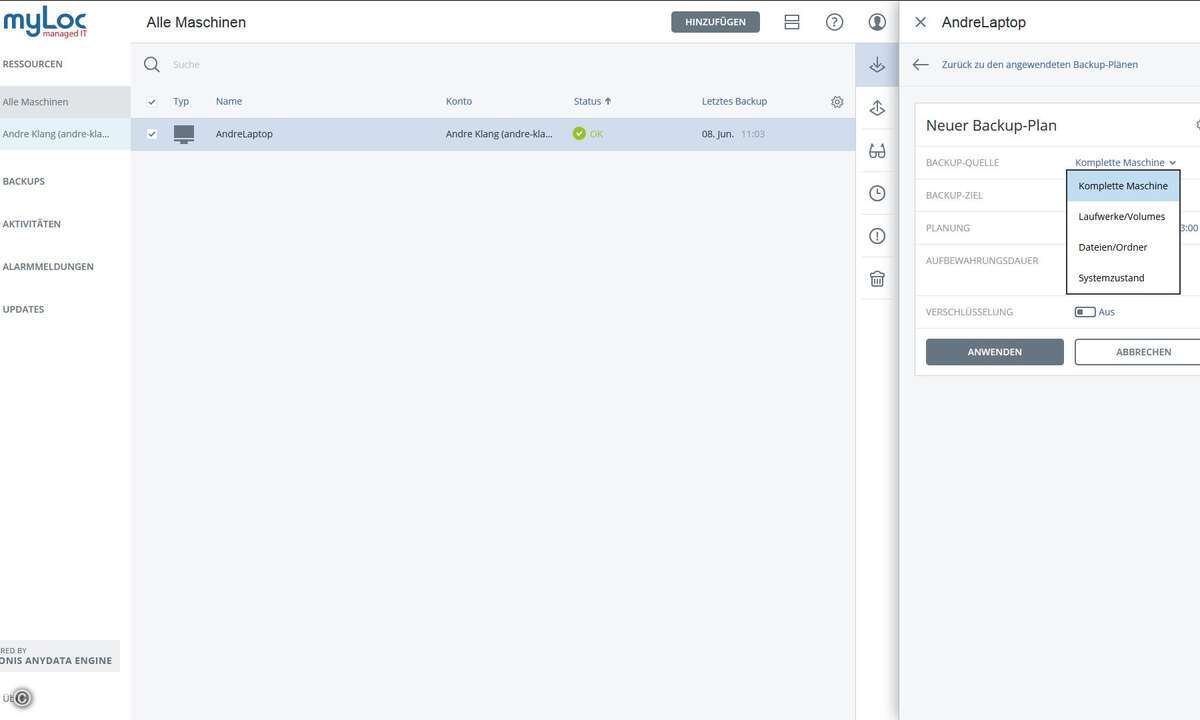
Task: Click the Hinzufügen button
Action: pos(715,22)
